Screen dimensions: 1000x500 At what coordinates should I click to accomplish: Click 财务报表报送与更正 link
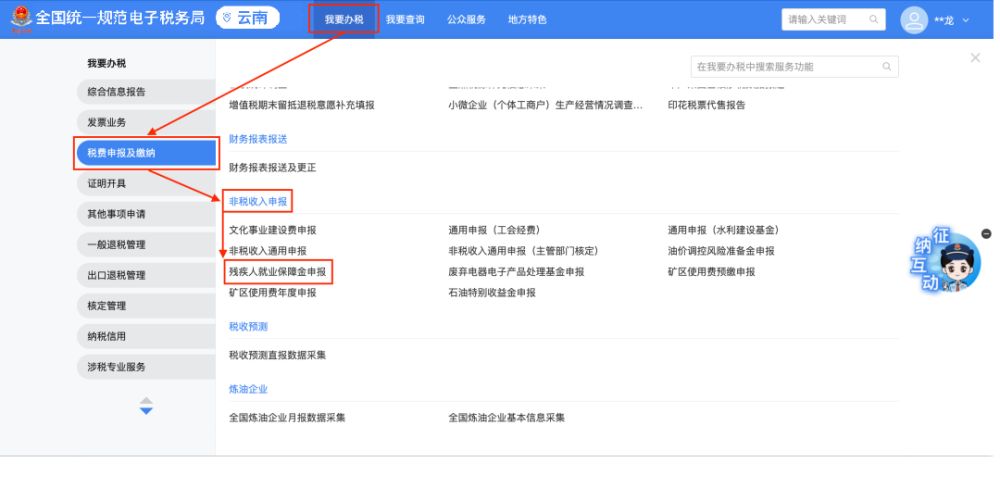click(272, 167)
